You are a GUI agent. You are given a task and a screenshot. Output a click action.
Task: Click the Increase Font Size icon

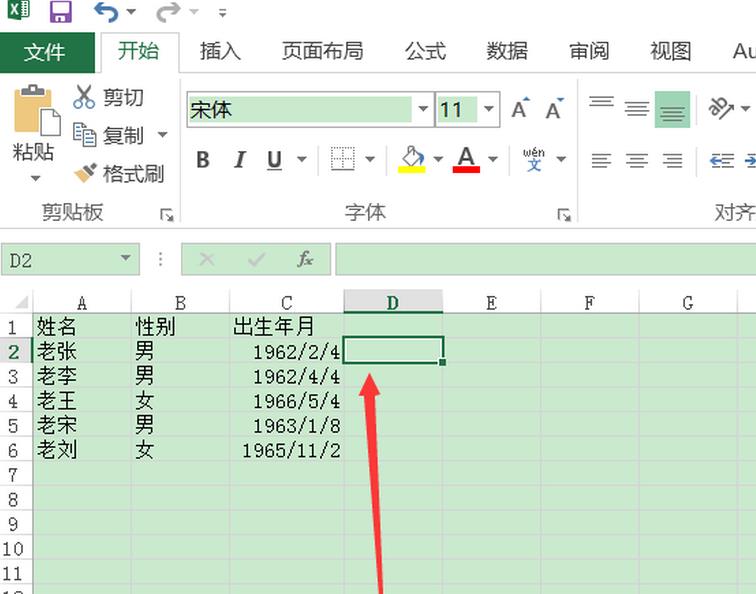click(520, 109)
